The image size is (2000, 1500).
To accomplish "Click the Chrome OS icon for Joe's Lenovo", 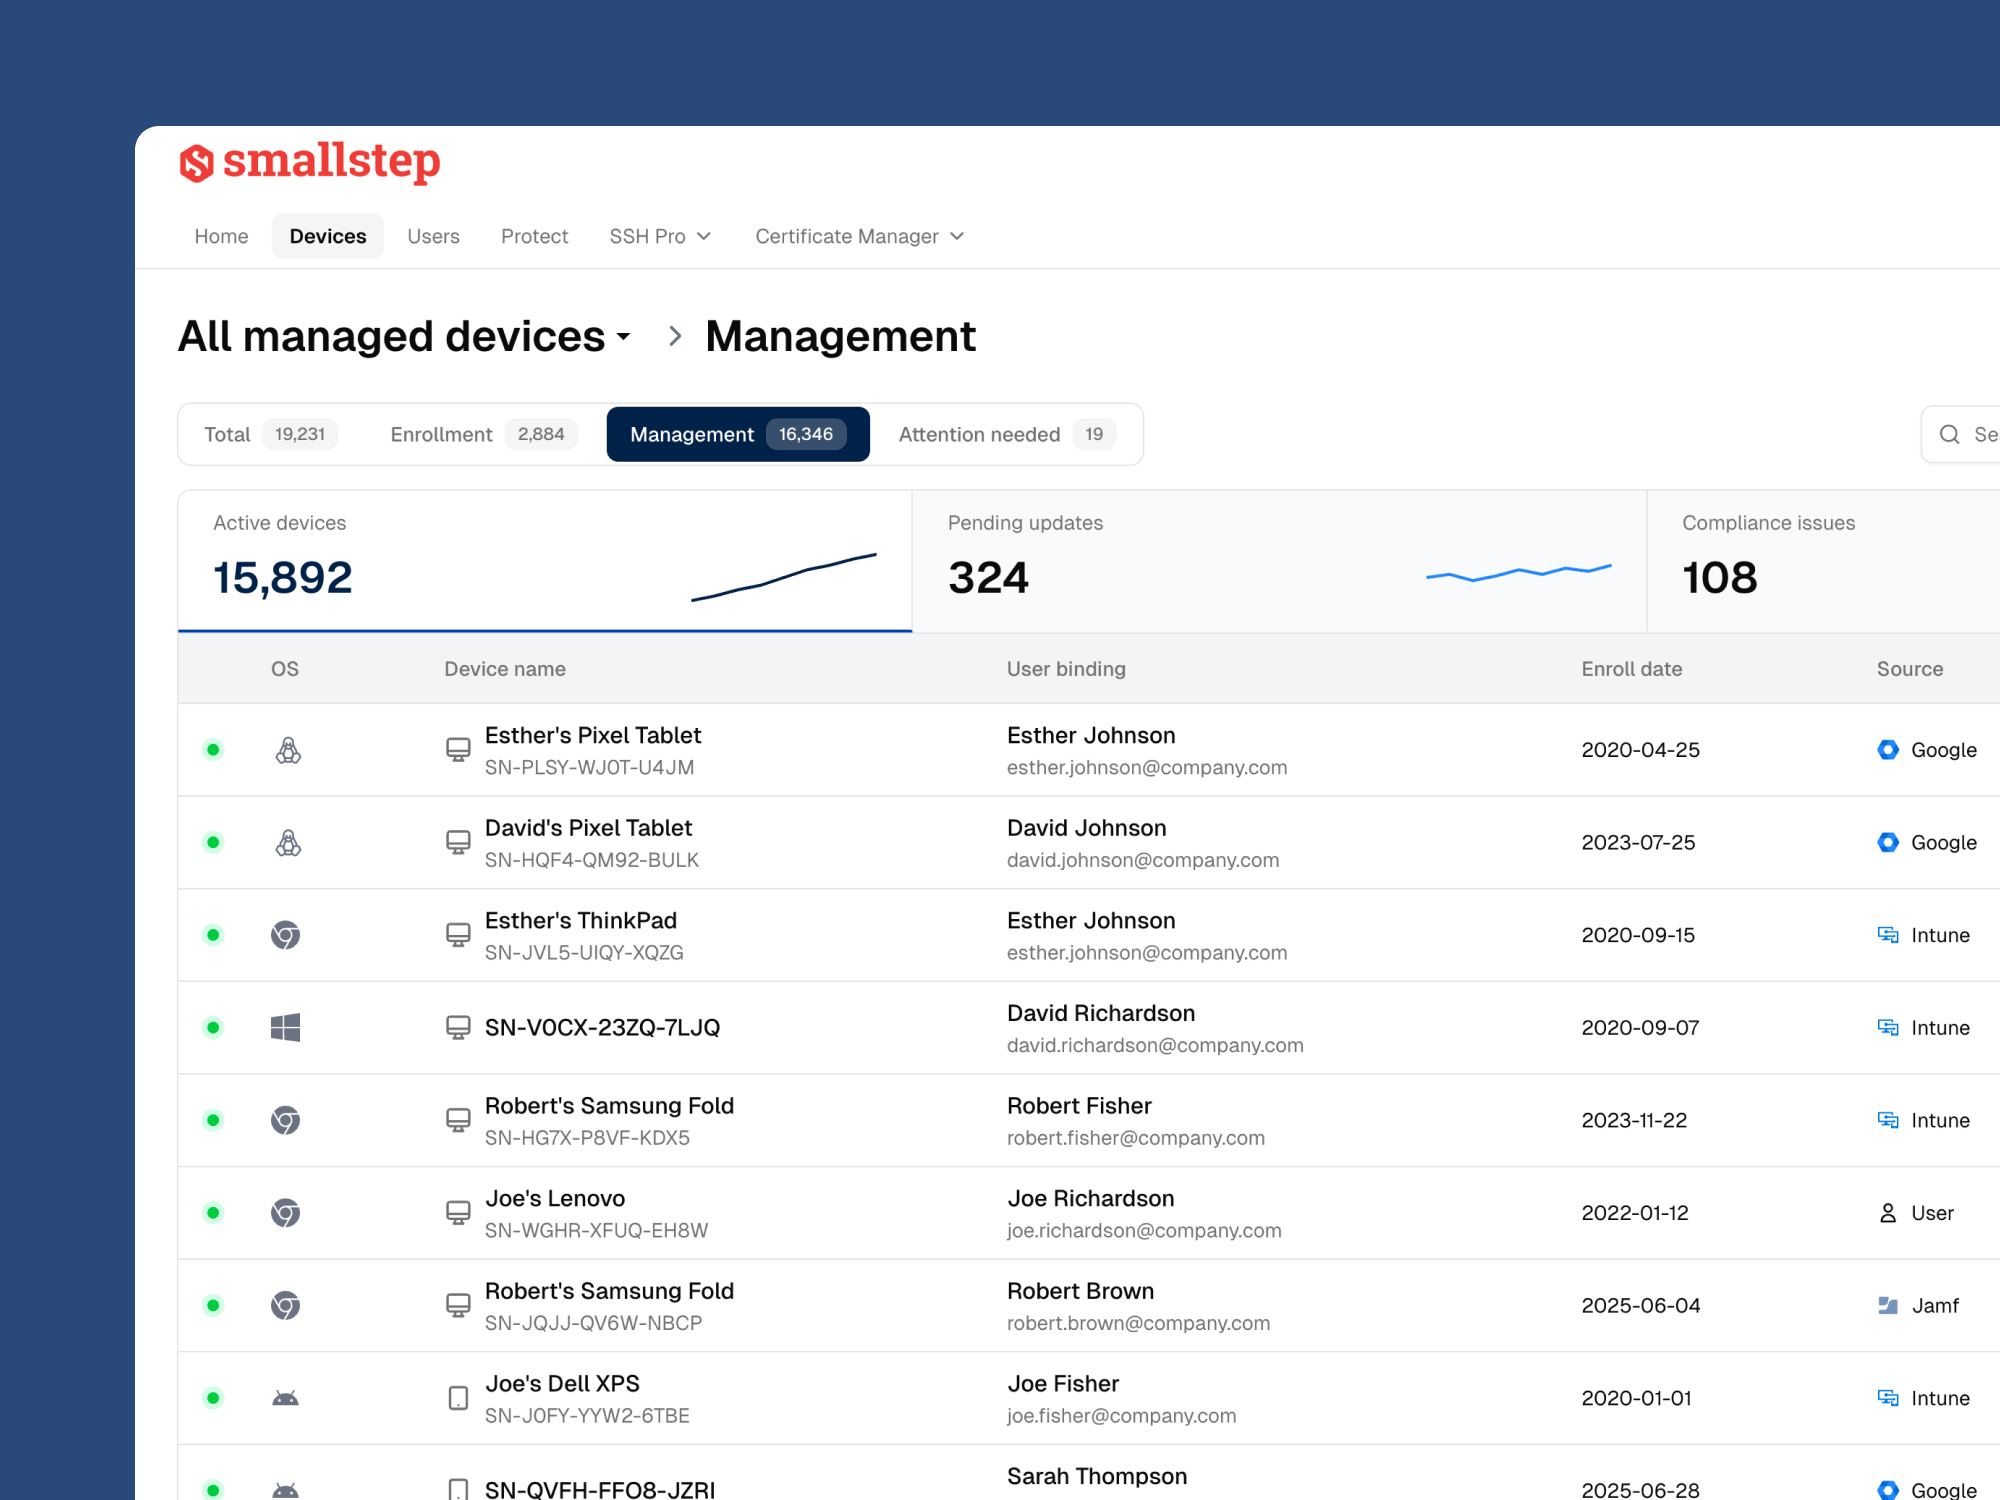I will pyautogui.click(x=285, y=1213).
